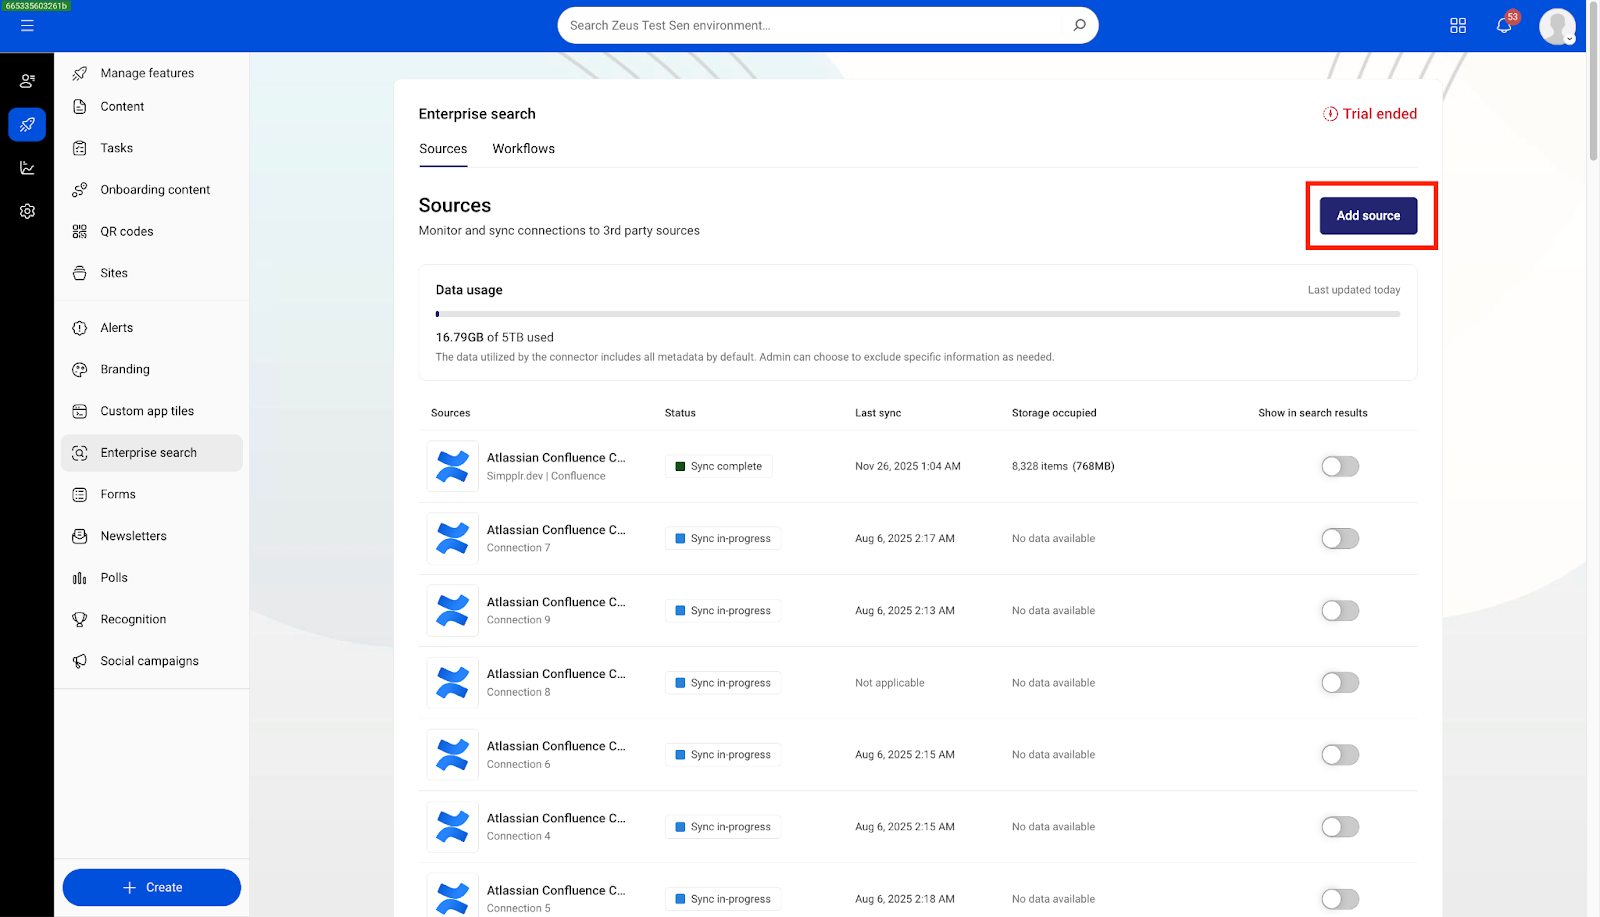Click the Add source button

(1367, 216)
